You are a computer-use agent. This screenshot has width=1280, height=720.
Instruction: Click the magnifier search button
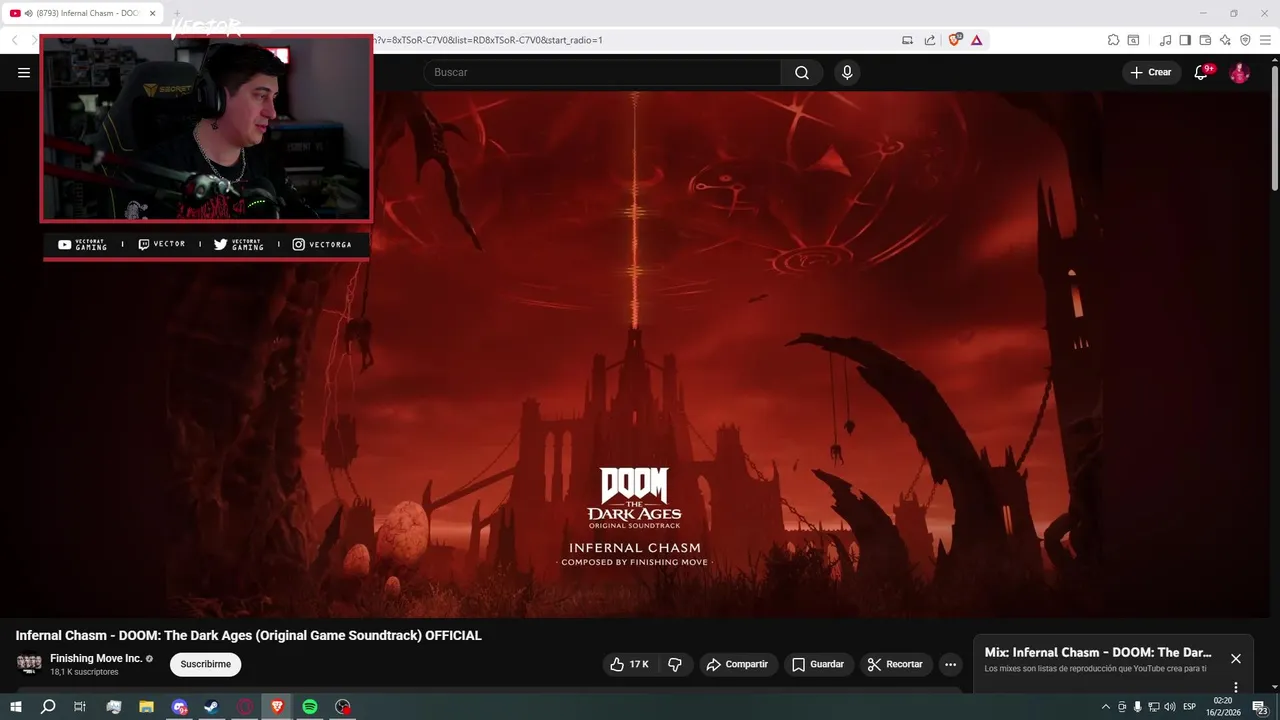click(x=802, y=72)
